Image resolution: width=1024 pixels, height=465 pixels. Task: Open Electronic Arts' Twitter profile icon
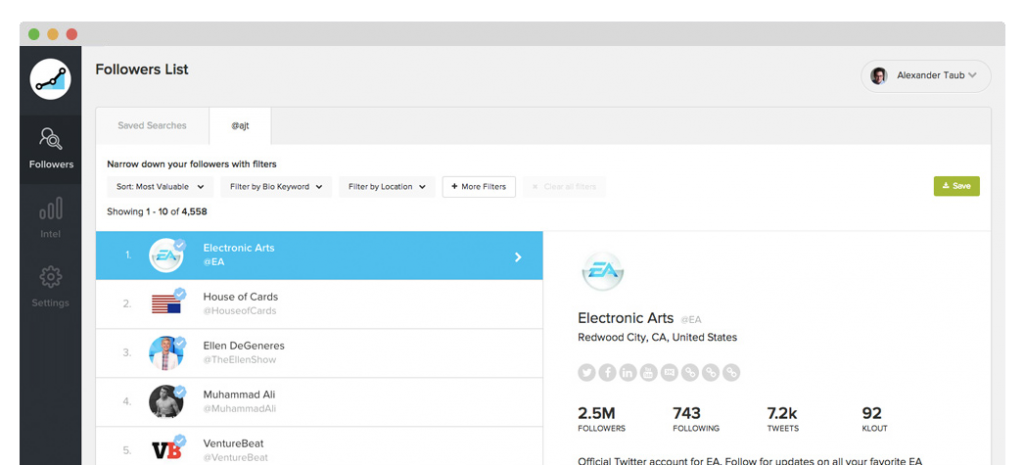coord(586,373)
